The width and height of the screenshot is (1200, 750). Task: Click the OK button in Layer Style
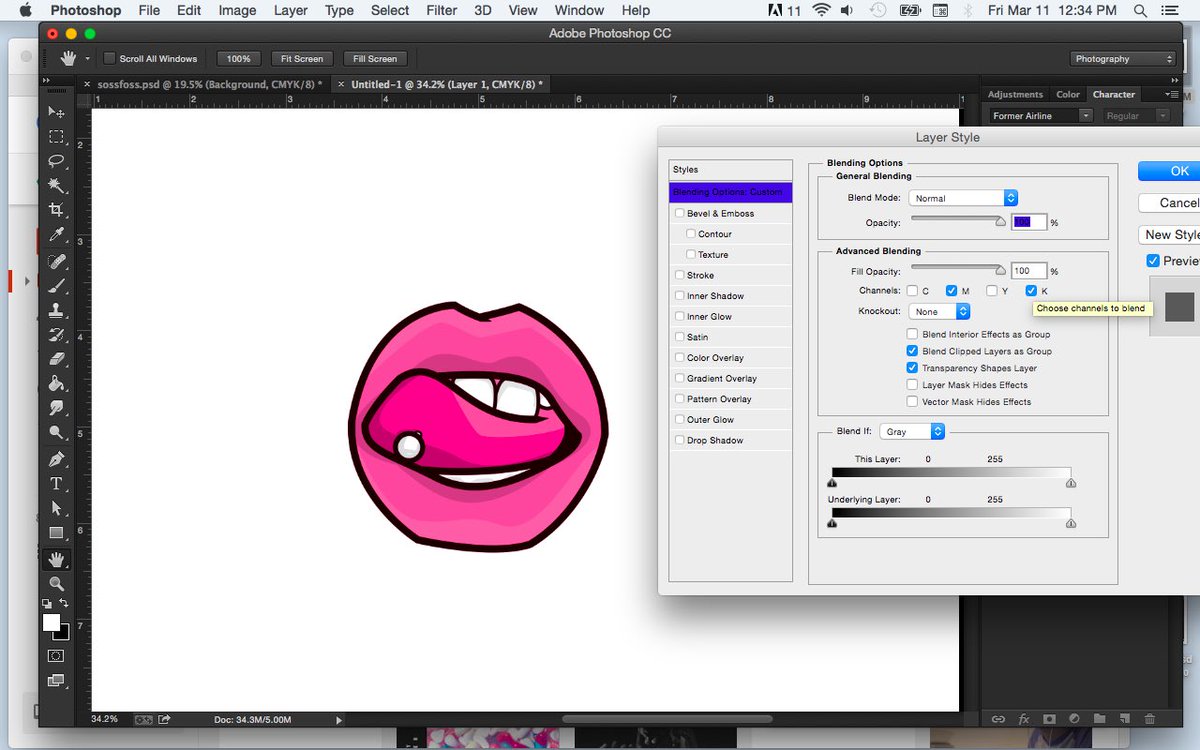point(1169,171)
